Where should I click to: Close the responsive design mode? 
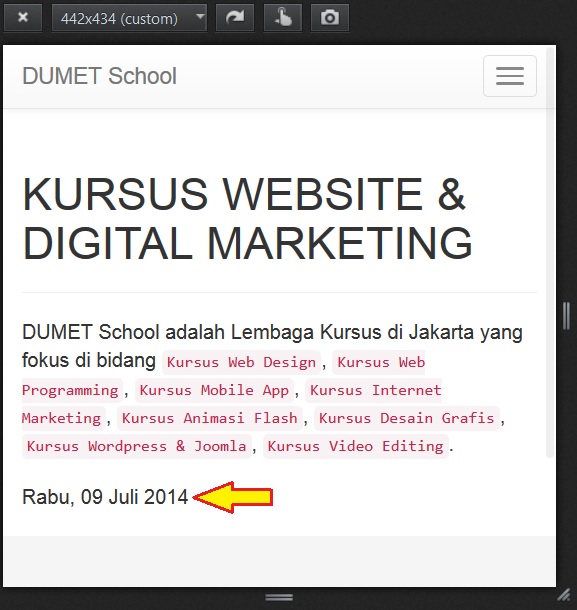point(23,18)
